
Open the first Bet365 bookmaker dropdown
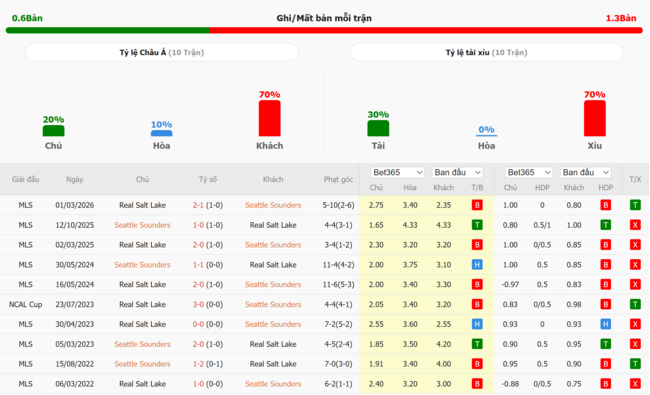click(397, 172)
